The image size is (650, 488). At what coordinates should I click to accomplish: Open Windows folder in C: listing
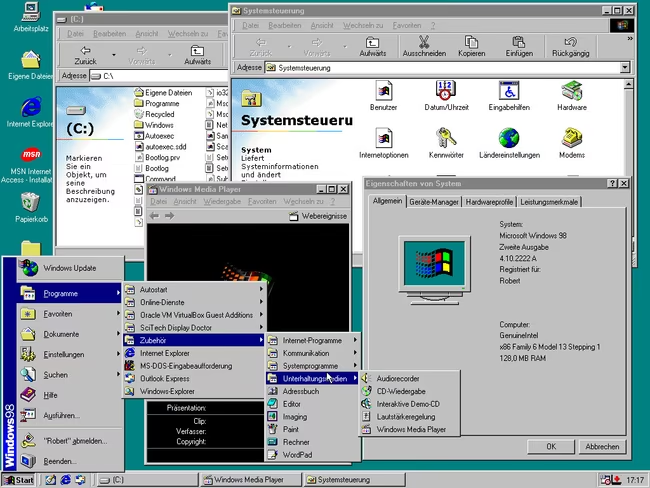(154, 125)
